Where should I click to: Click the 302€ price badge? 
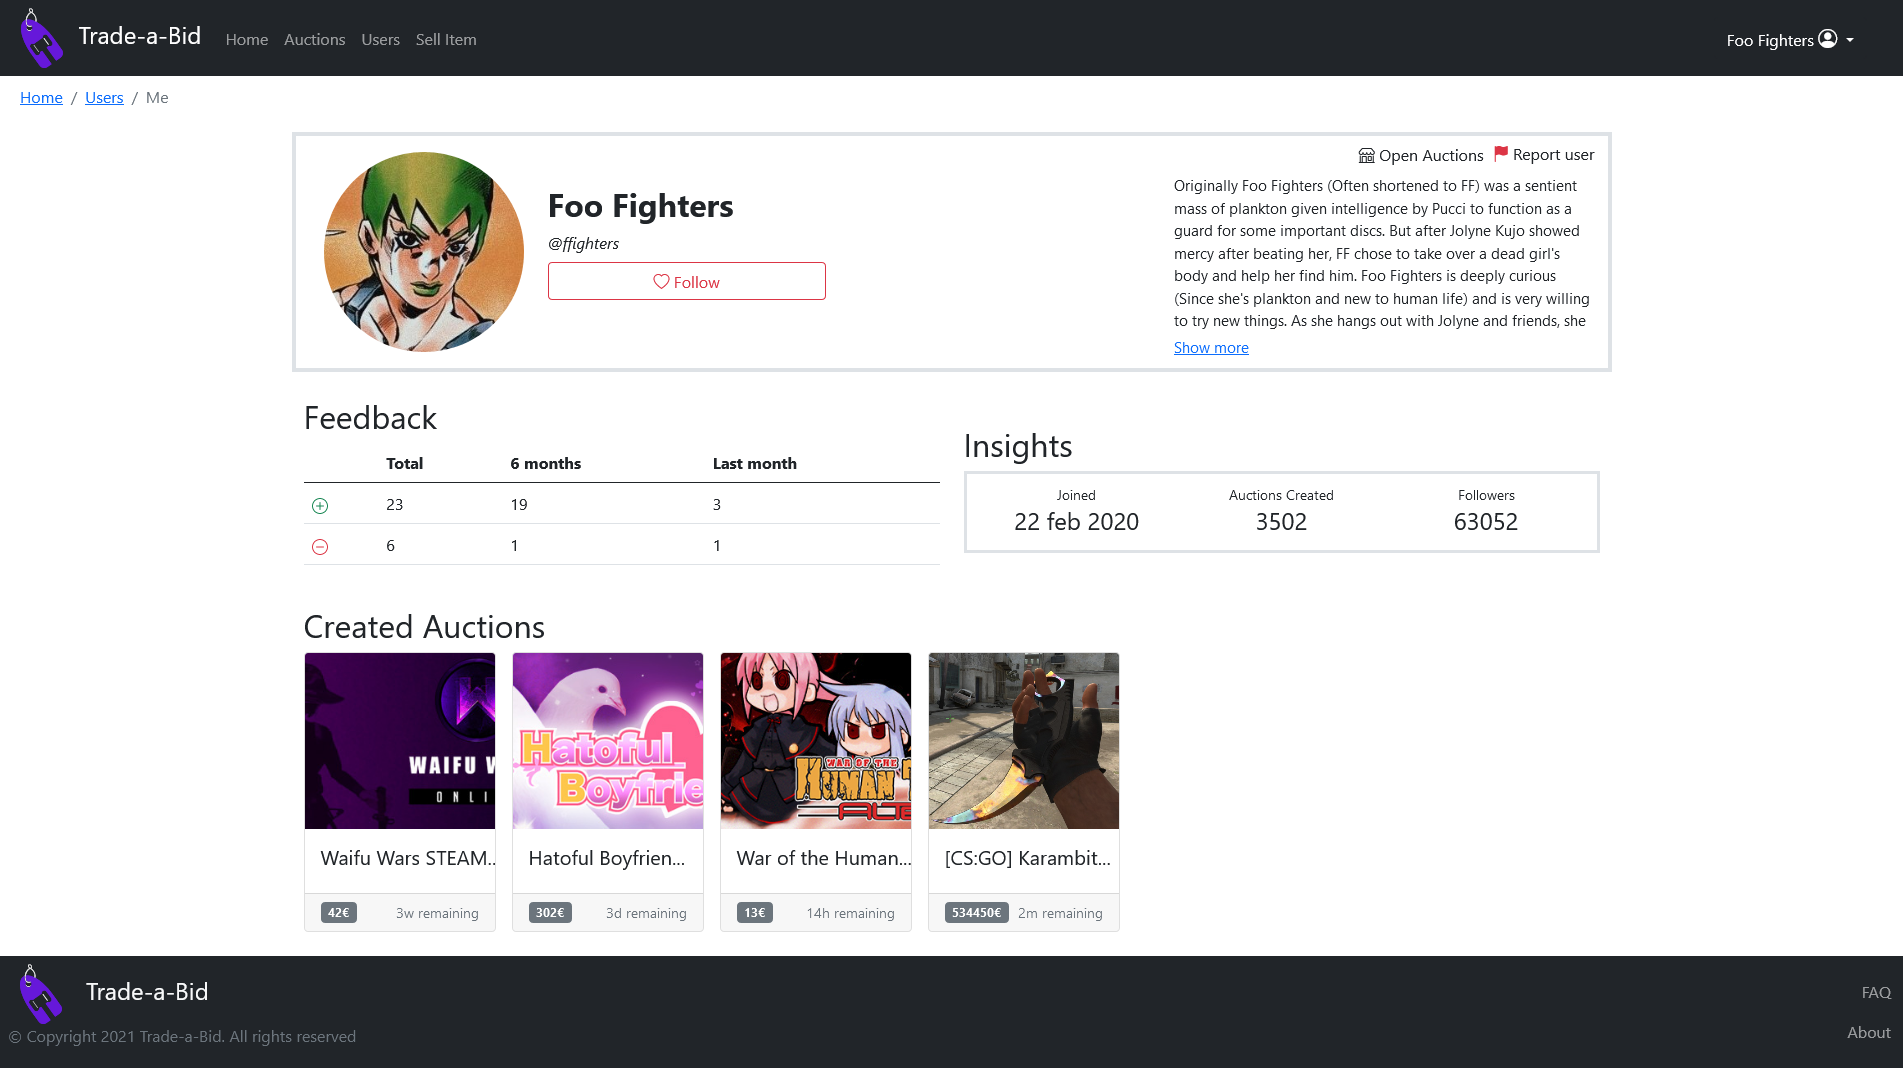tap(550, 912)
